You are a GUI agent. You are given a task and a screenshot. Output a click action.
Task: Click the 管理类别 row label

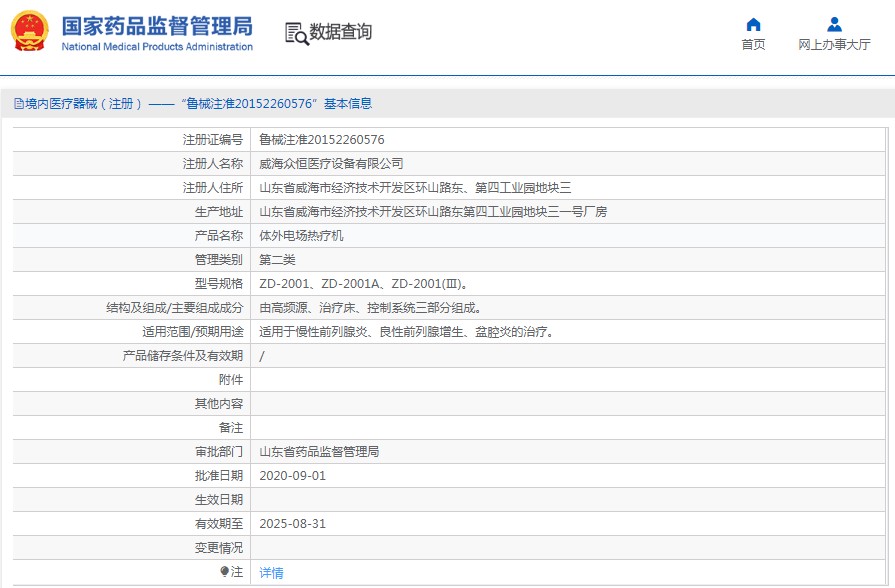219,260
